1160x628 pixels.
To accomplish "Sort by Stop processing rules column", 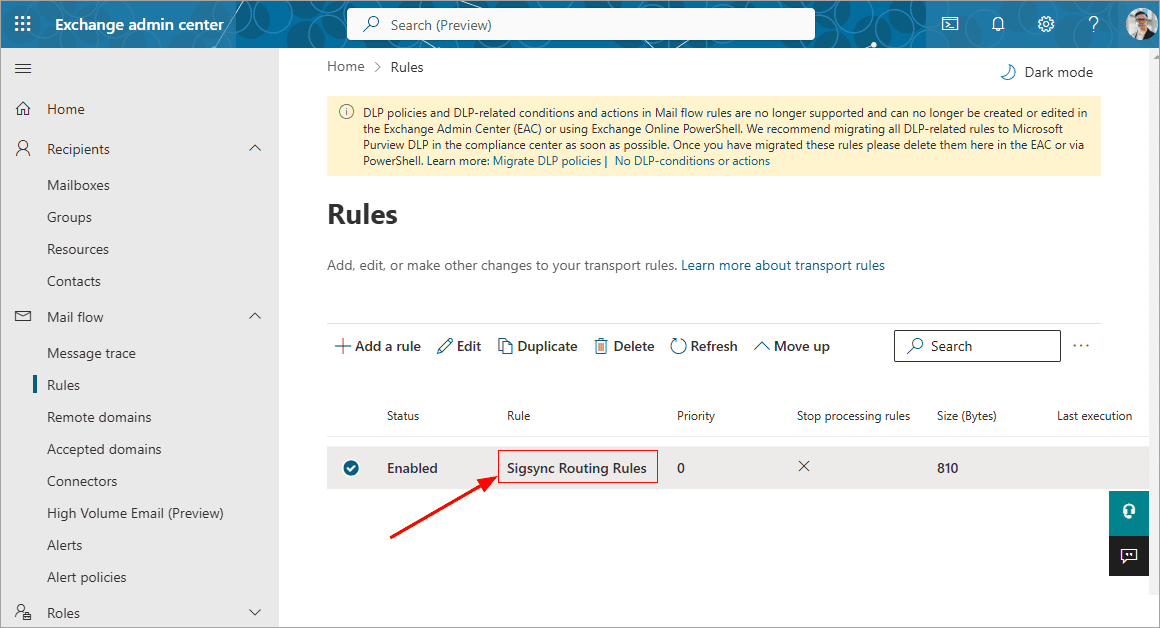I will (x=854, y=416).
